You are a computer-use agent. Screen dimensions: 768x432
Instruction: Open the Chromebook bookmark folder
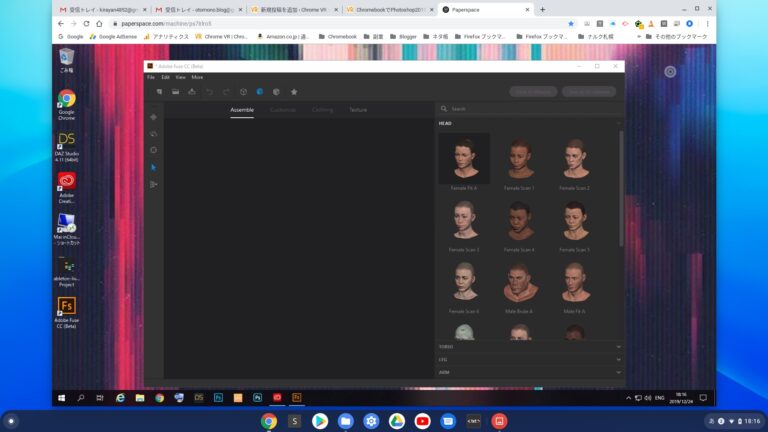(x=338, y=37)
